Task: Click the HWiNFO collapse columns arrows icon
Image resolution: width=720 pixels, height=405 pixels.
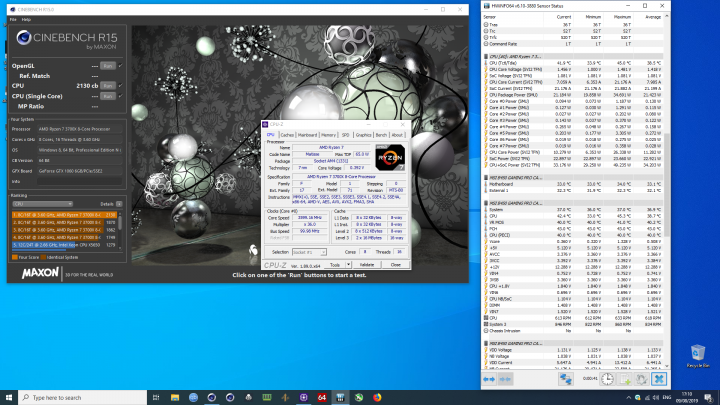Action: [505, 379]
